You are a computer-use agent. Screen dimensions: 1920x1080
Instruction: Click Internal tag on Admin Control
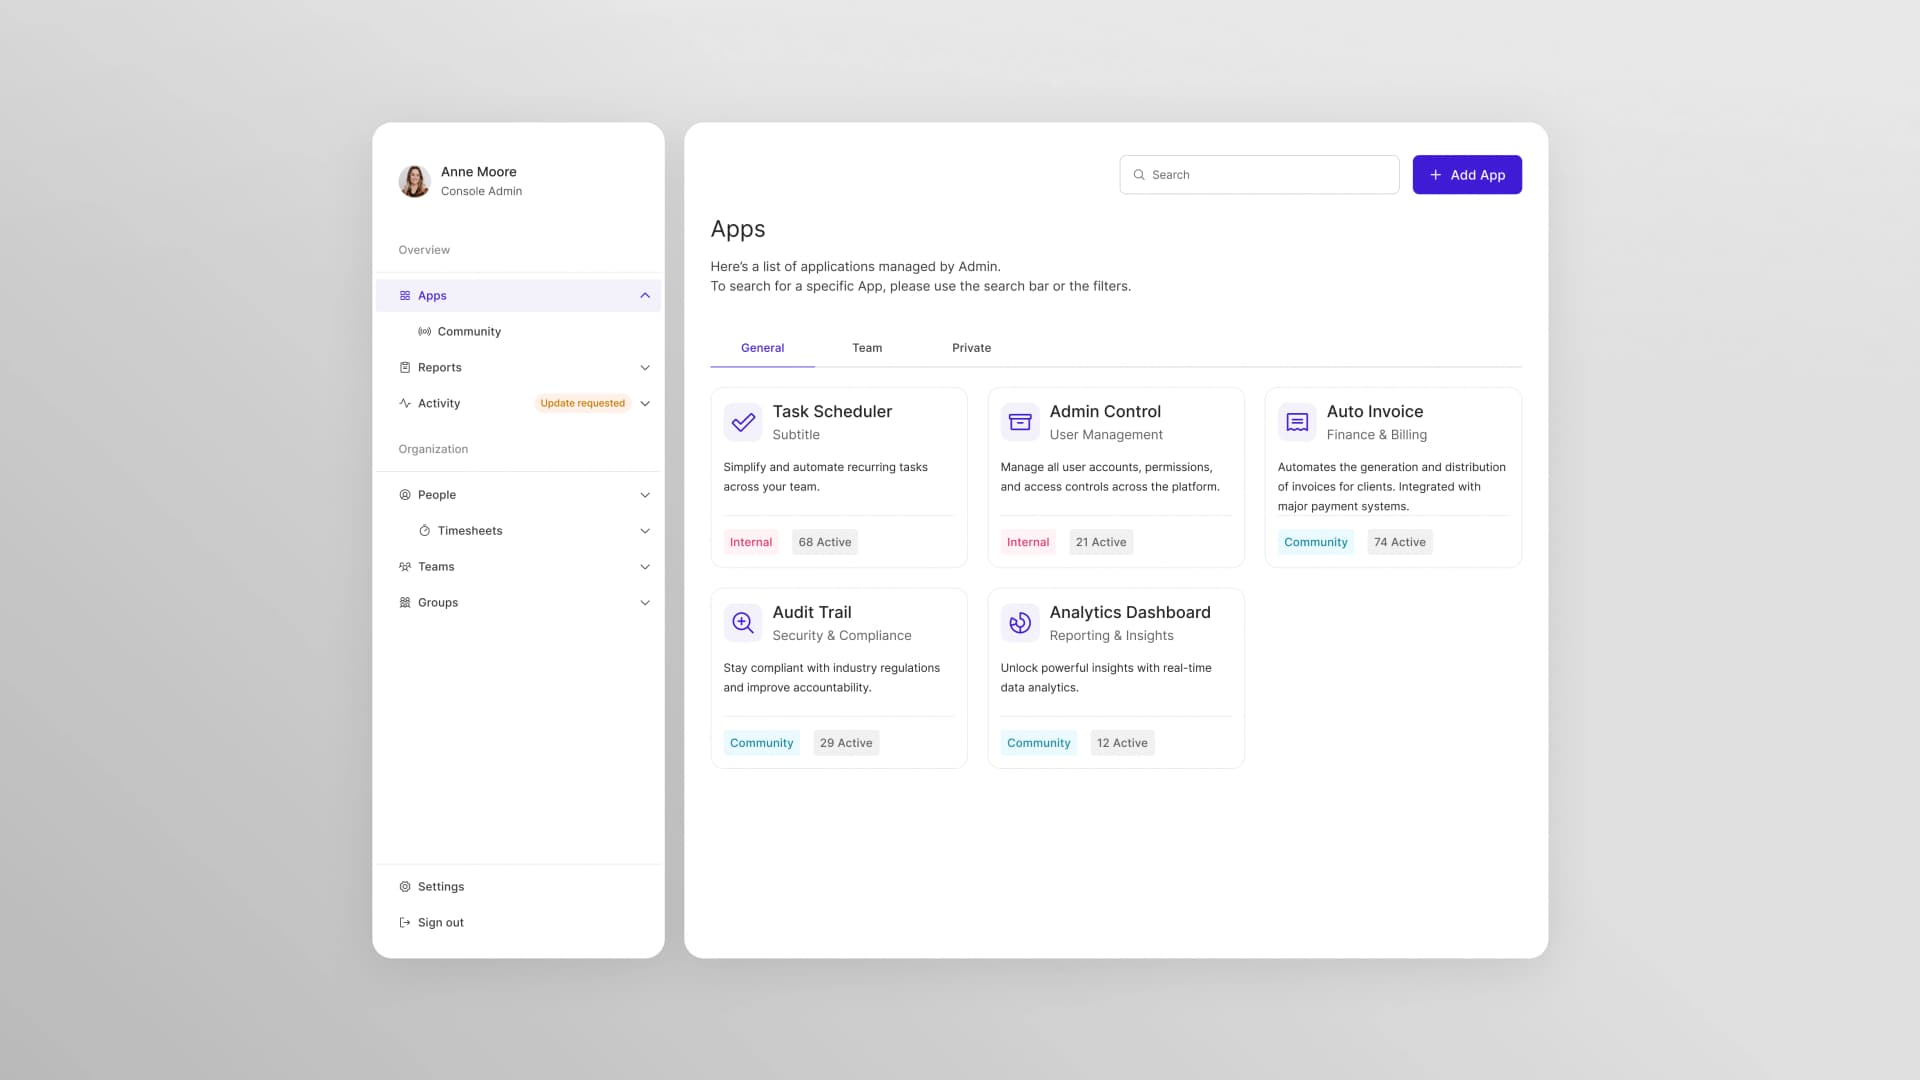pos(1028,543)
